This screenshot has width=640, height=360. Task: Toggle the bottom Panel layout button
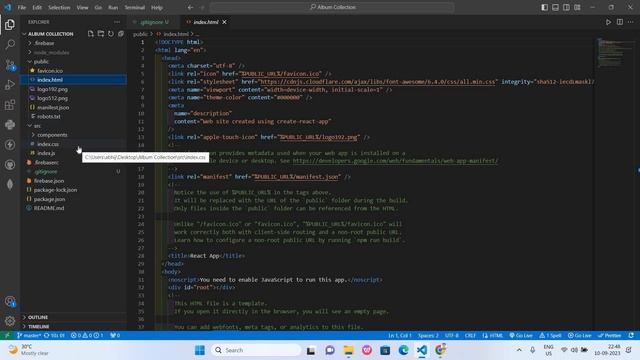556,7
